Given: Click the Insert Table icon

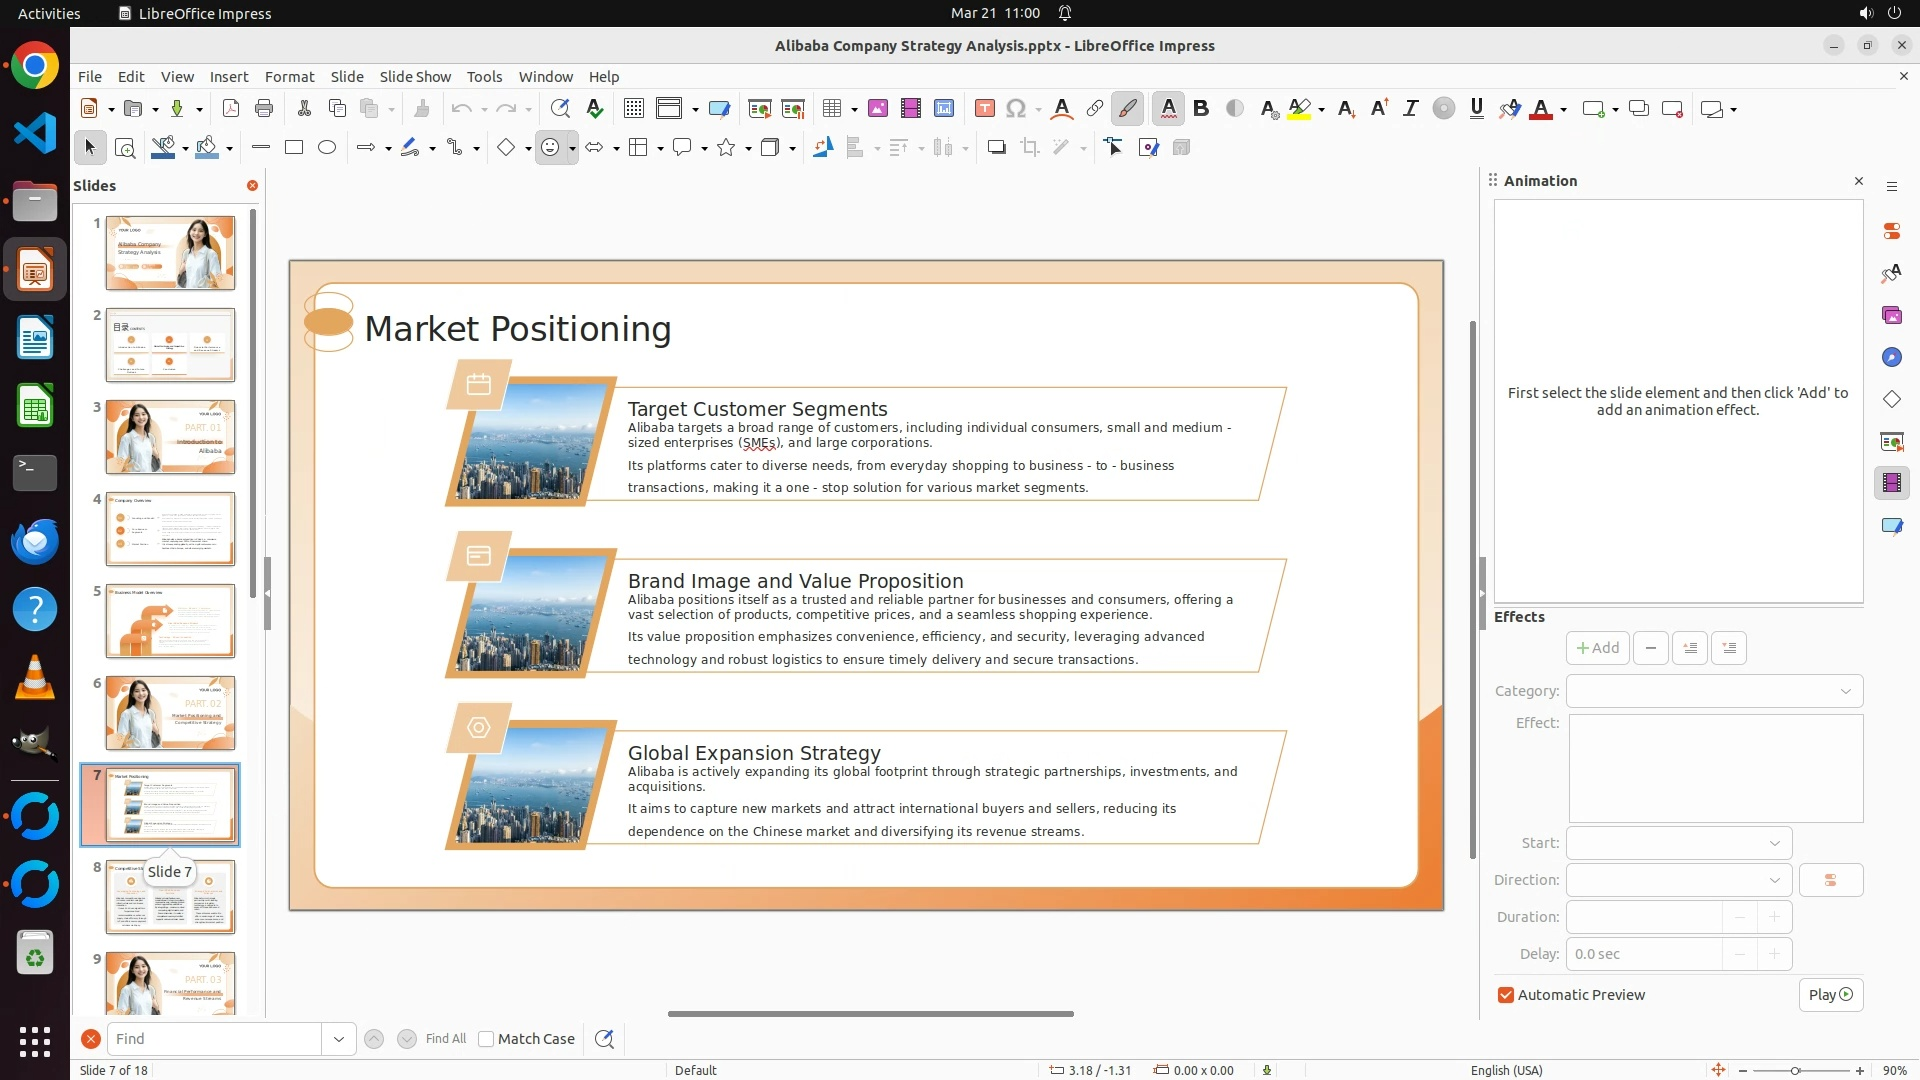Looking at the screenshot, I should [831, 109].
